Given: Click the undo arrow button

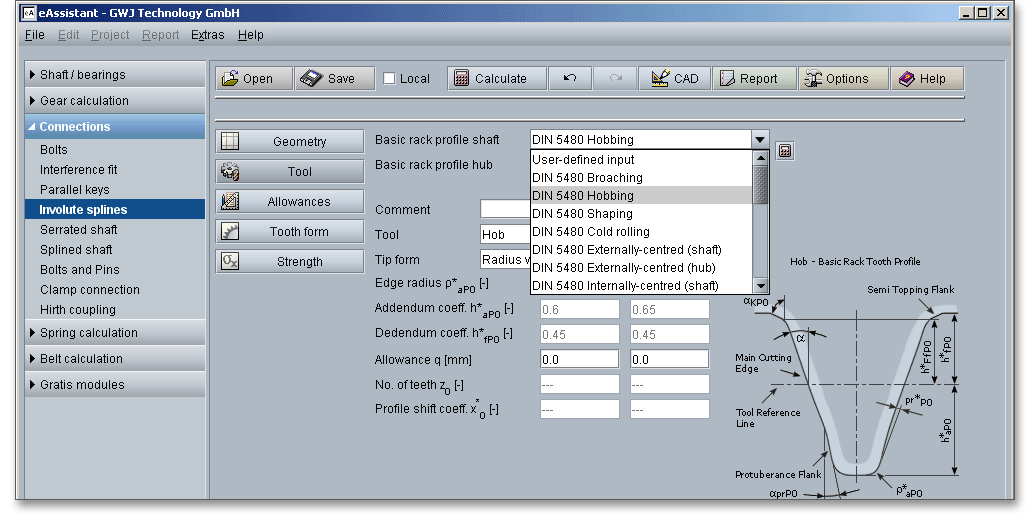Looking at the screenshot, I should click(570, 79).
